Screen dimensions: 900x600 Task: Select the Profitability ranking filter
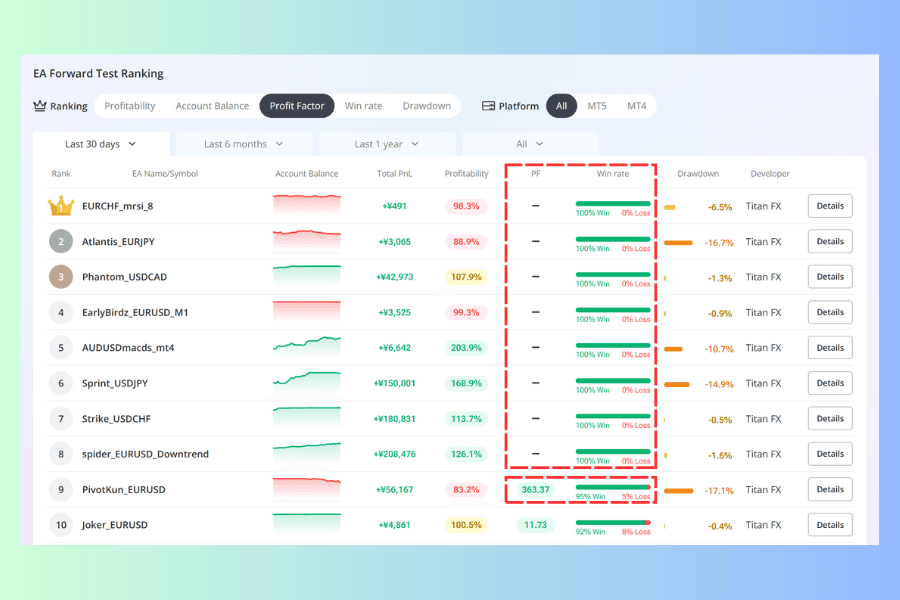(130, 106)
